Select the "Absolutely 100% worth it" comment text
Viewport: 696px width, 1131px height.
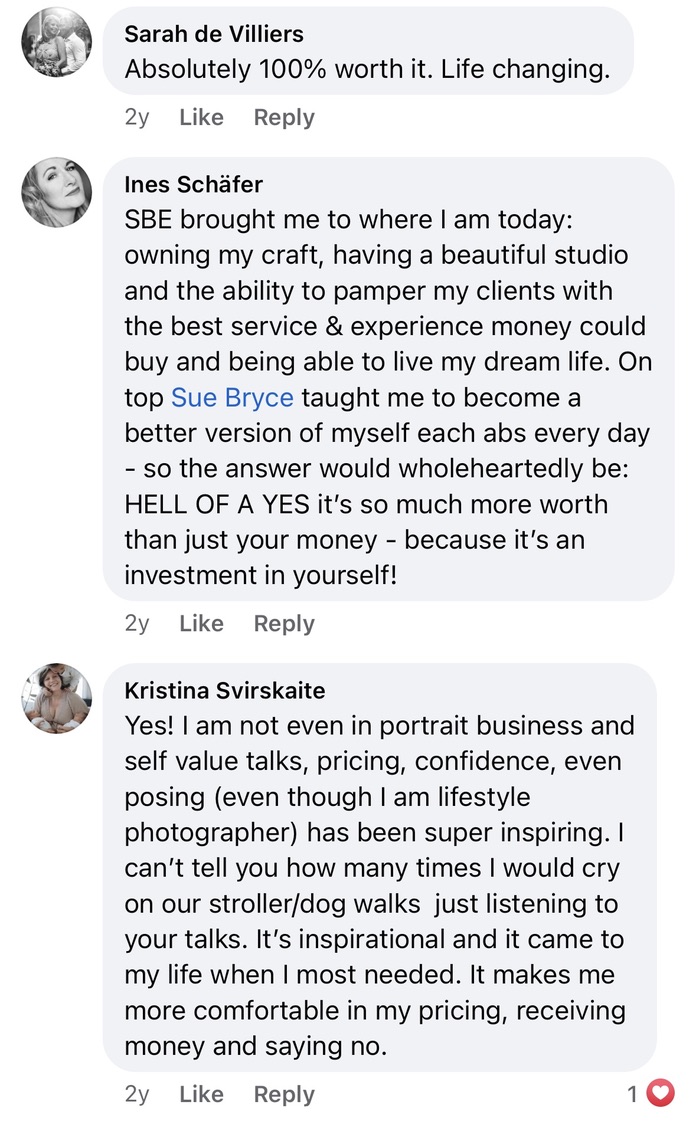(366, 72)
